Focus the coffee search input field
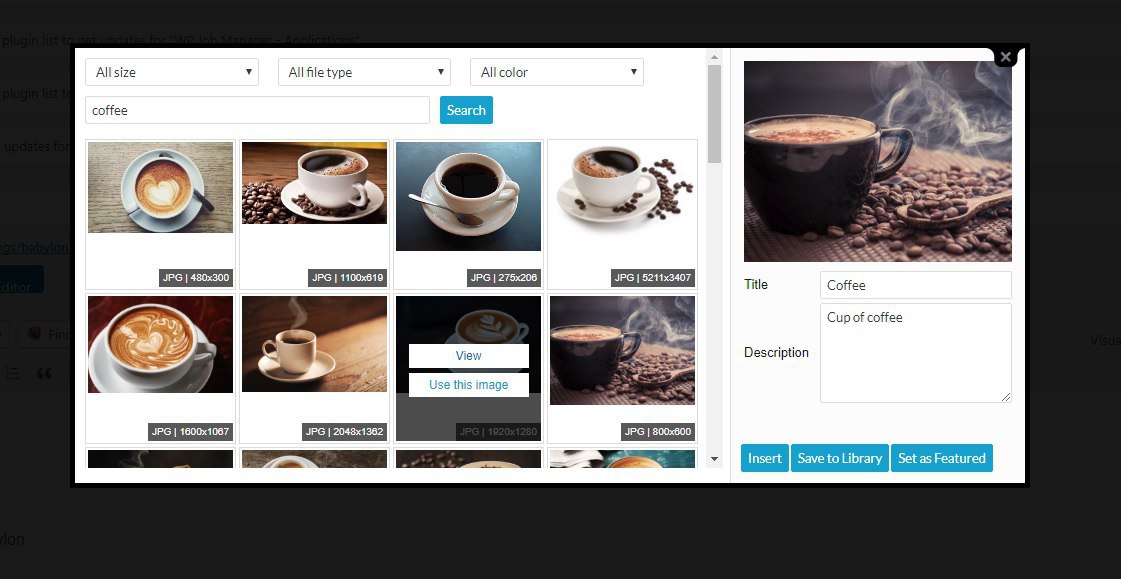Image resolution: width=1121 pixels, height=579 pixels. (257, 110)
